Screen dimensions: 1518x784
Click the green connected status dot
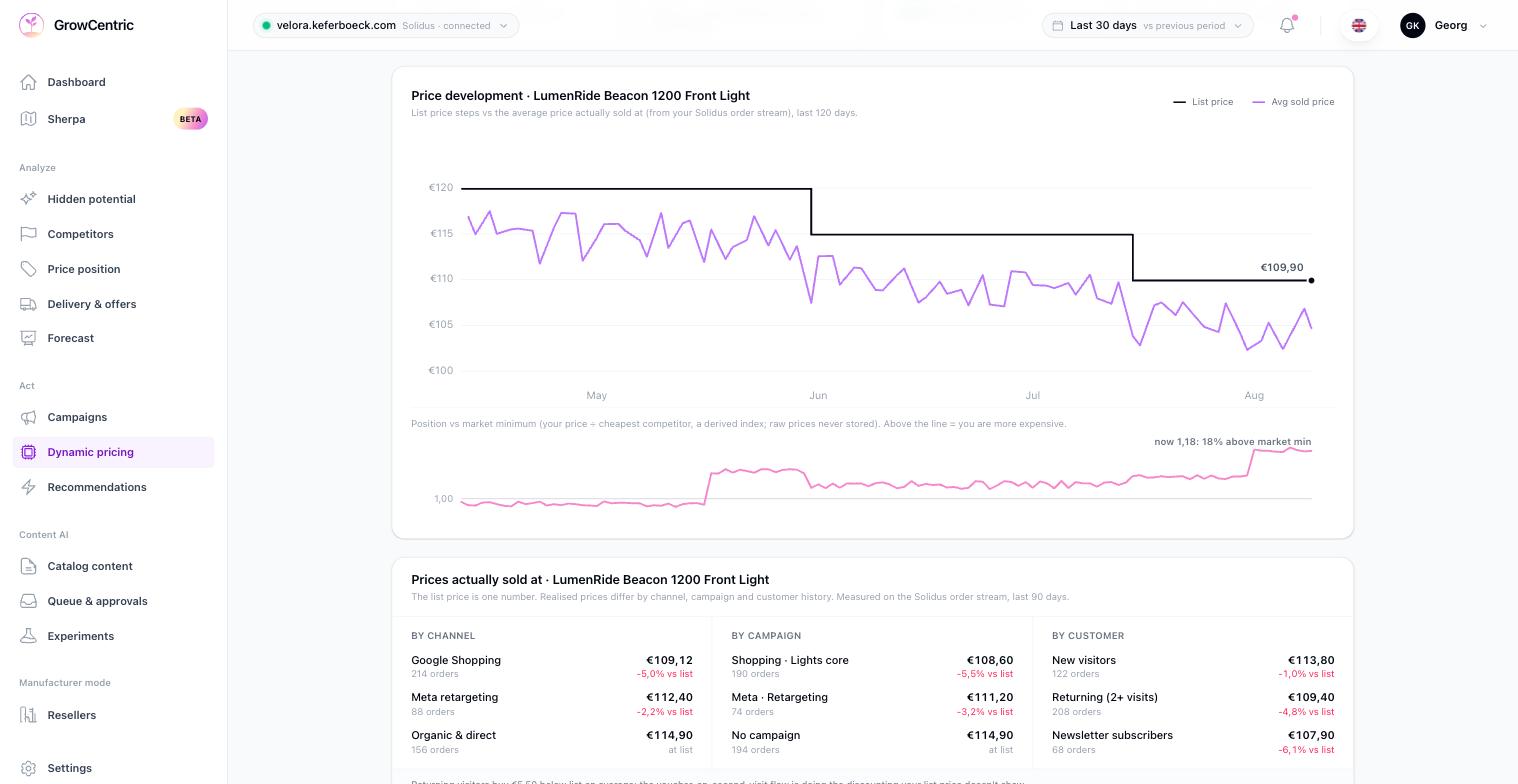[x=266, y=26]
